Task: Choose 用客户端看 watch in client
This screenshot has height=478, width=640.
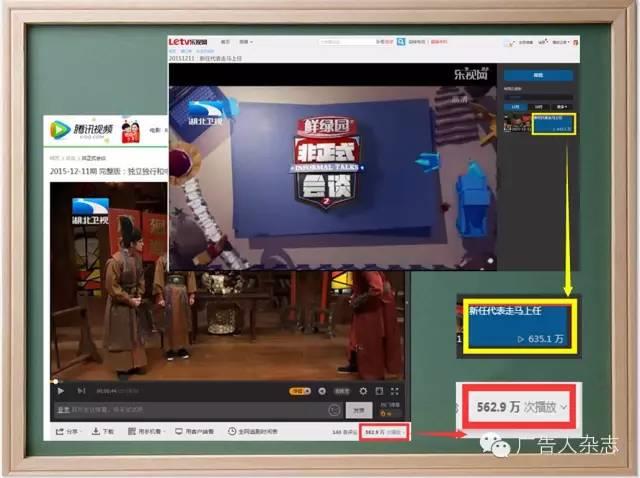Action: (194, 431)
